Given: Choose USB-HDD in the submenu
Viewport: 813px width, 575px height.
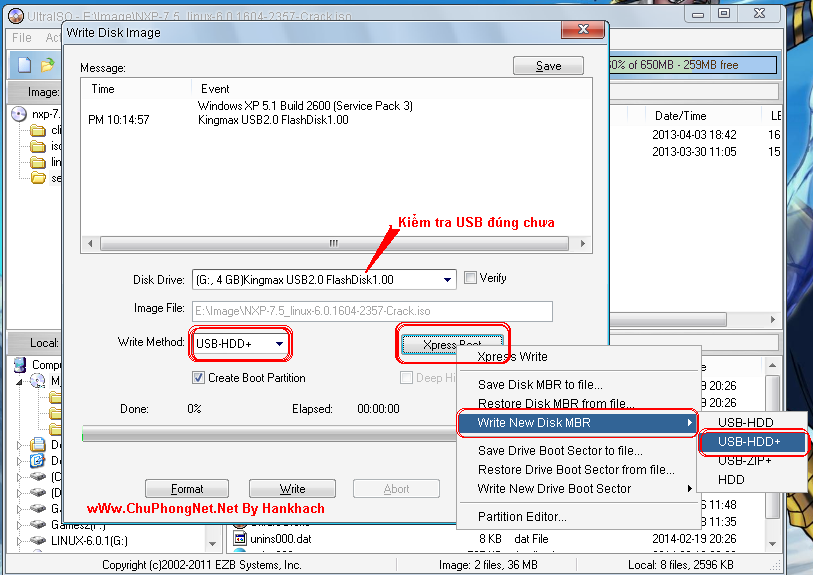Looking at the screenshot, I should click(x=752, y=423).
